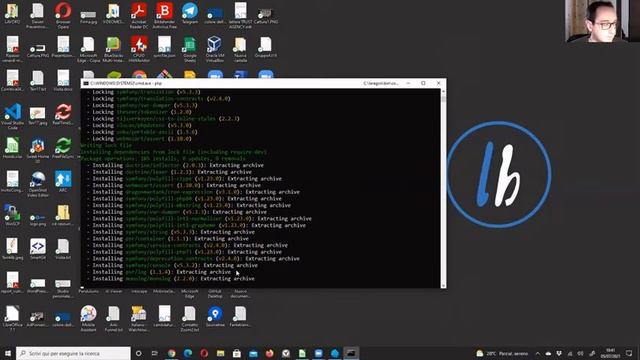Launch CPUID HWMonitor from desktop

click(x=139, y=49)
